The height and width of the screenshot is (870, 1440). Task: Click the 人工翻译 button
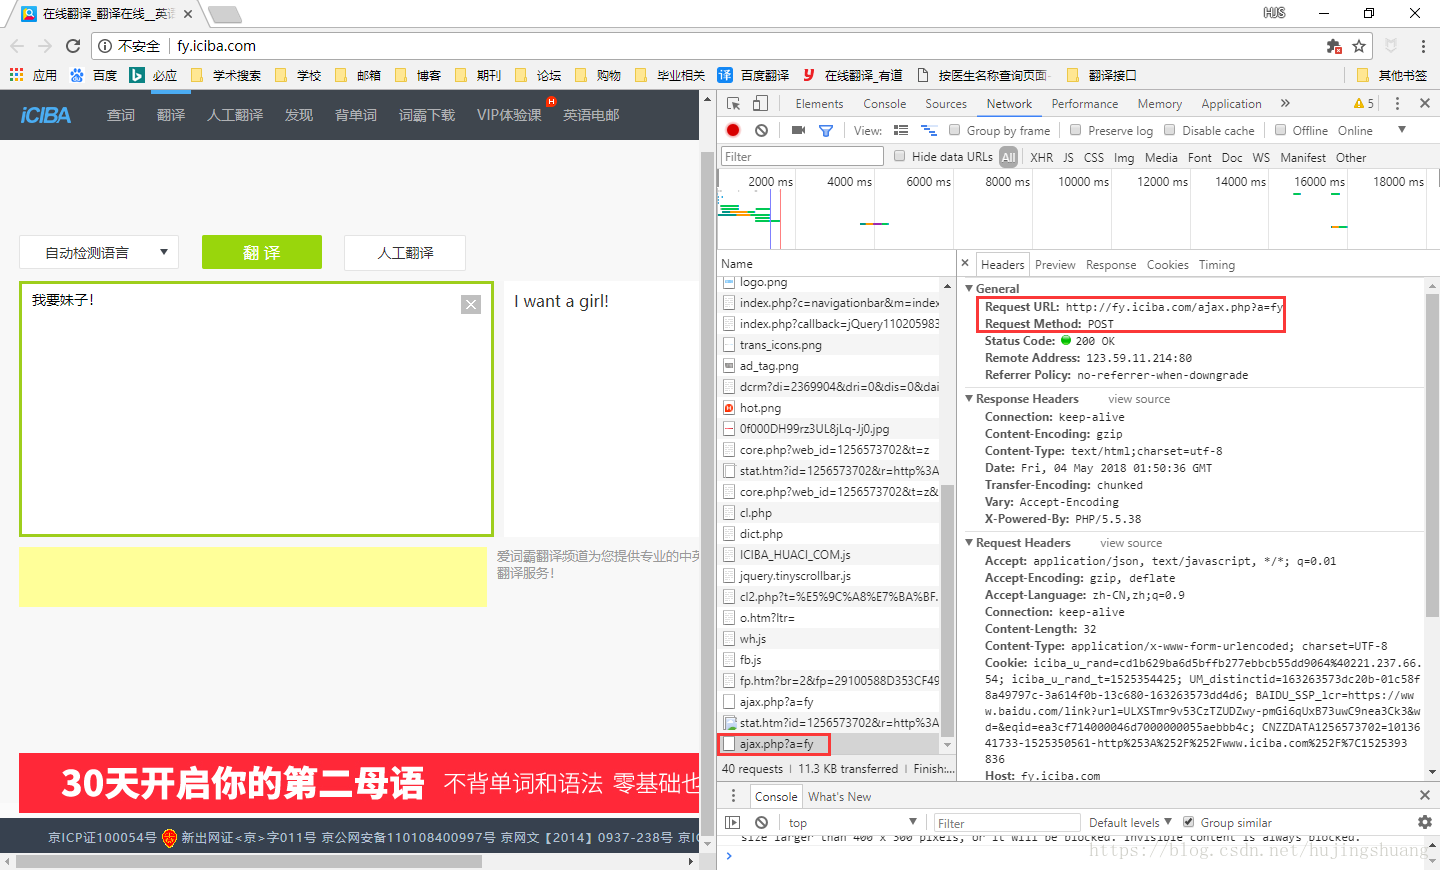(x=405, y=252)
